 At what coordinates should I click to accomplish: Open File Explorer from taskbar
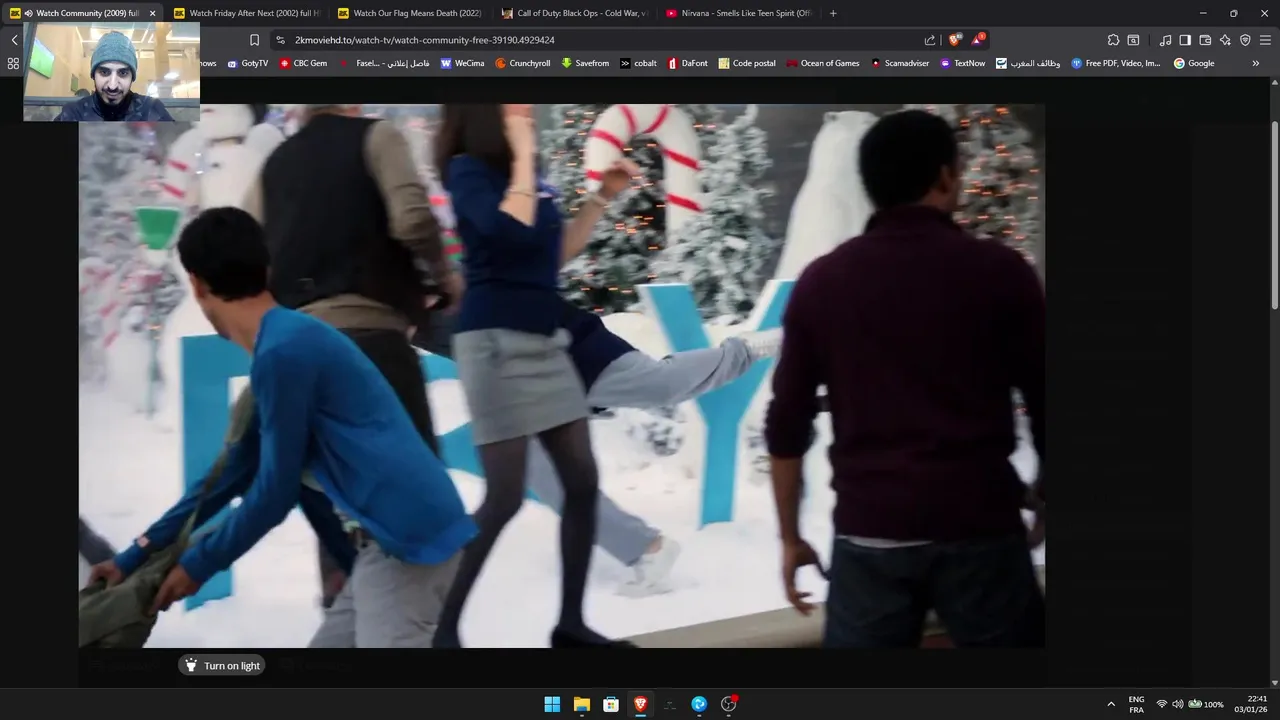click(581, 704)
